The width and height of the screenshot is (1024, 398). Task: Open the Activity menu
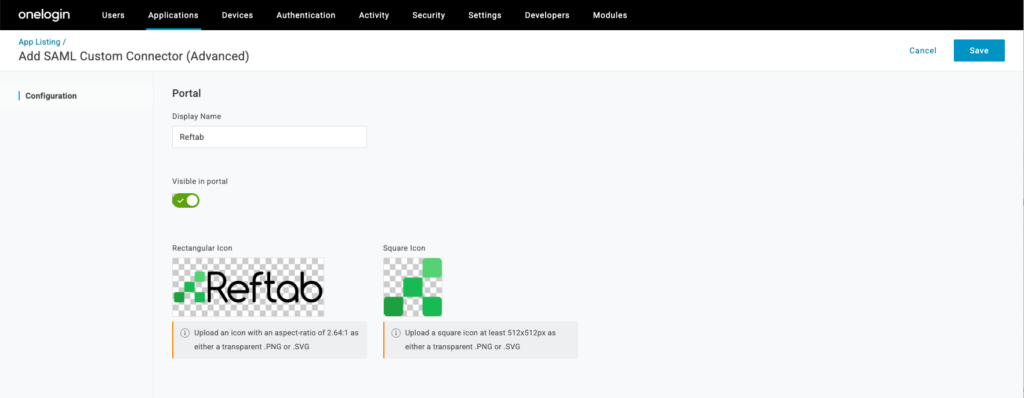tap(374, 15)
